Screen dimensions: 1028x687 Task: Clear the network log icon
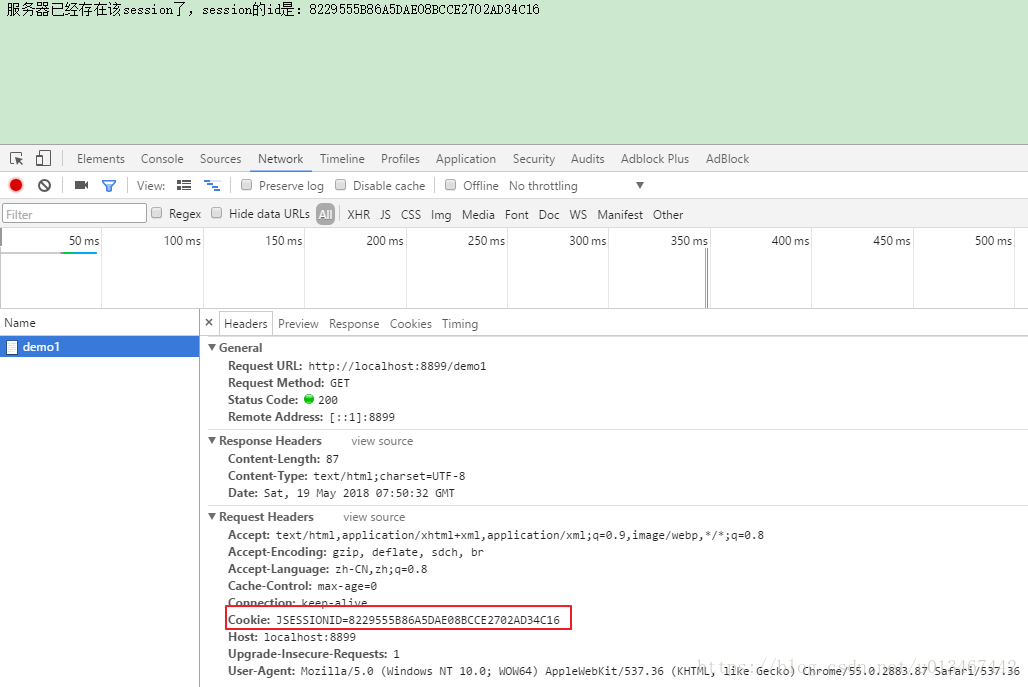pyautogui.click(x=44, y=186)
